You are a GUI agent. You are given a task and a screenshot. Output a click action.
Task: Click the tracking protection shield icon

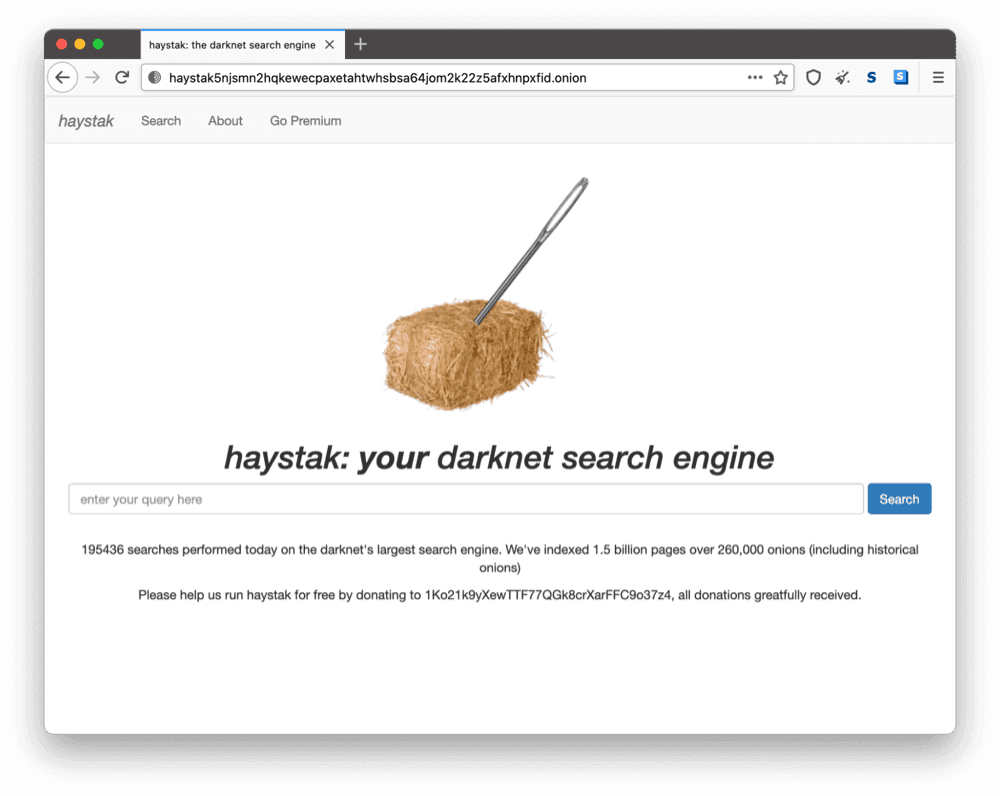click(813, 77)
